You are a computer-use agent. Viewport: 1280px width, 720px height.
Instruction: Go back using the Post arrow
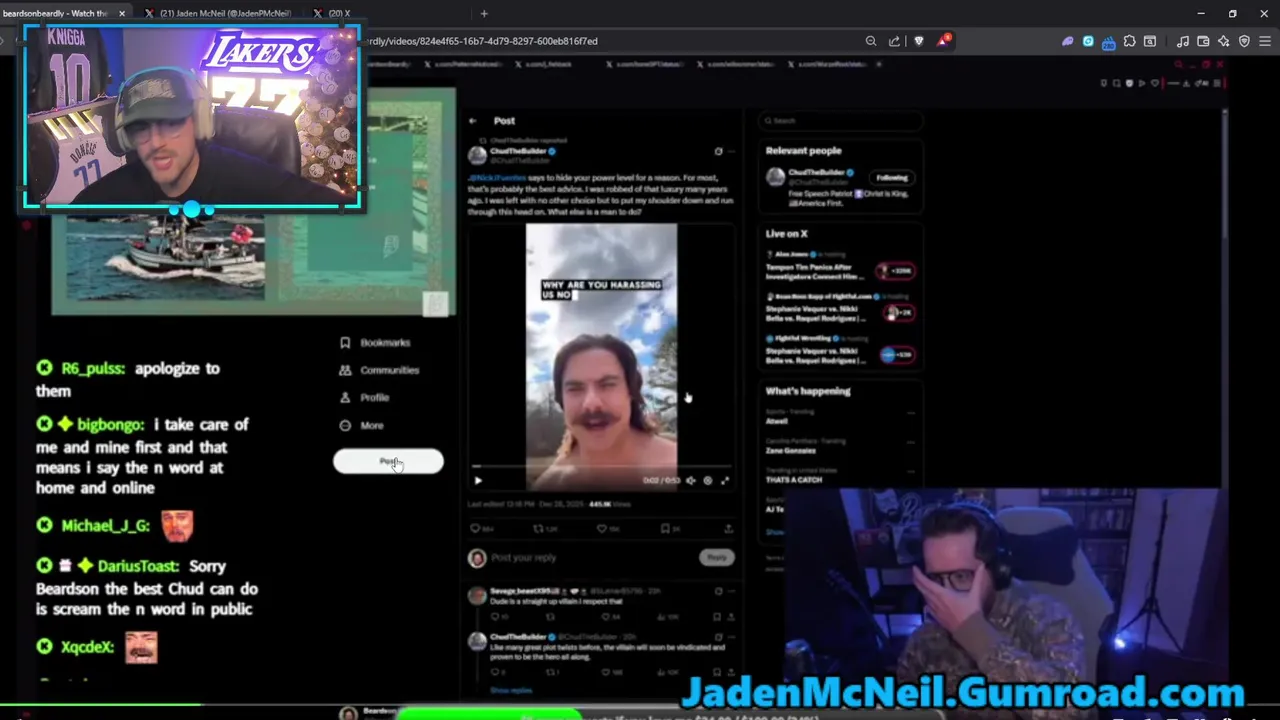pos(473,121)
